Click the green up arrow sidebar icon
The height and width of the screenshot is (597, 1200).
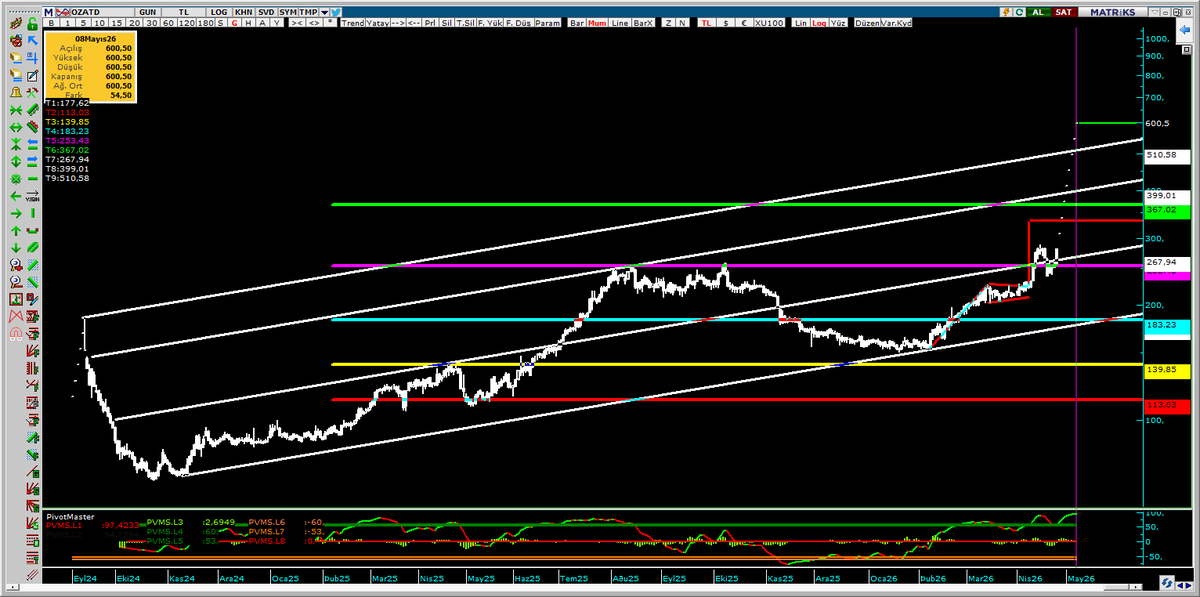[15, 231]
